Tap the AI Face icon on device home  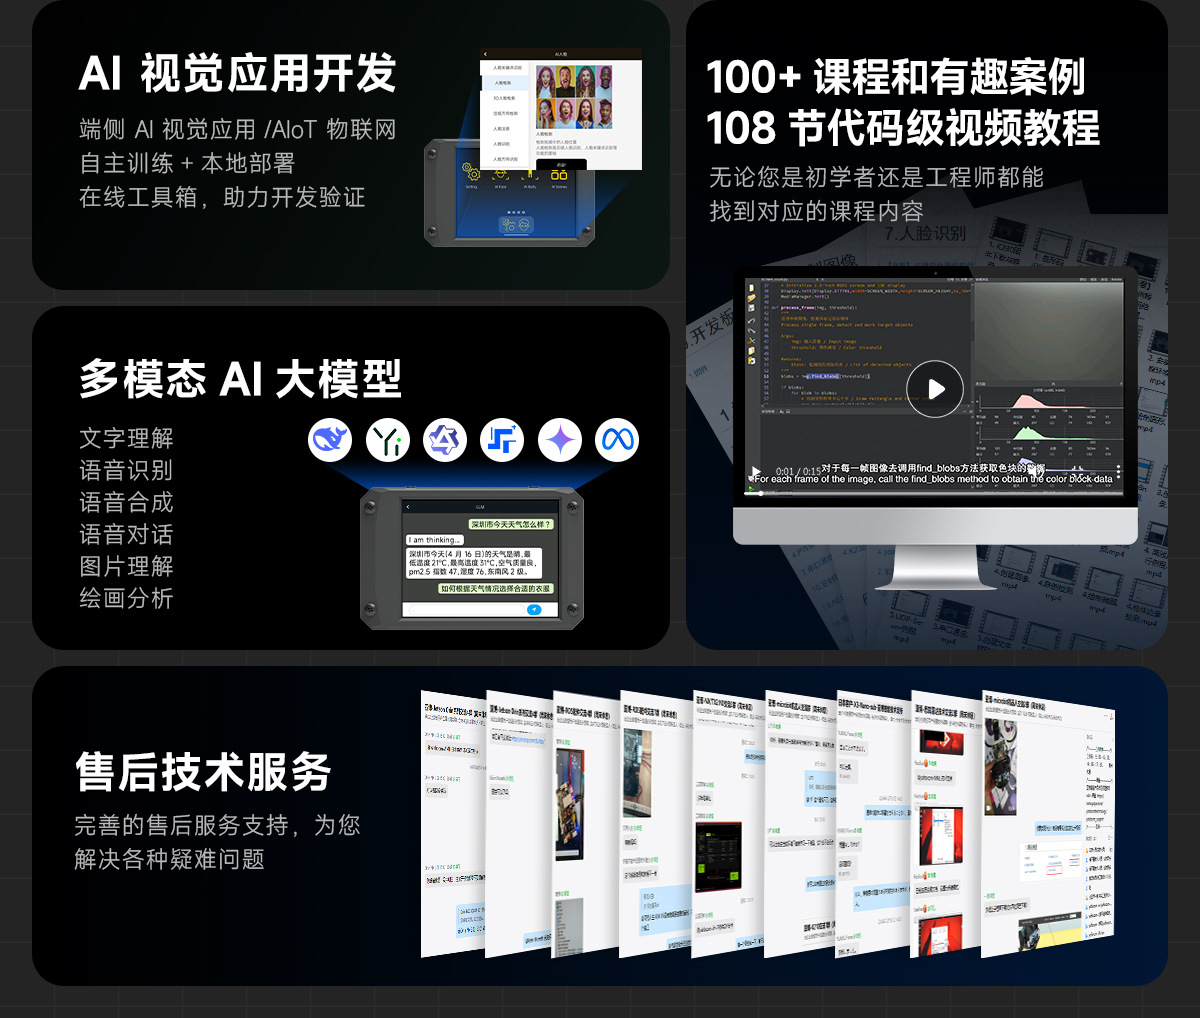[500, 173]
